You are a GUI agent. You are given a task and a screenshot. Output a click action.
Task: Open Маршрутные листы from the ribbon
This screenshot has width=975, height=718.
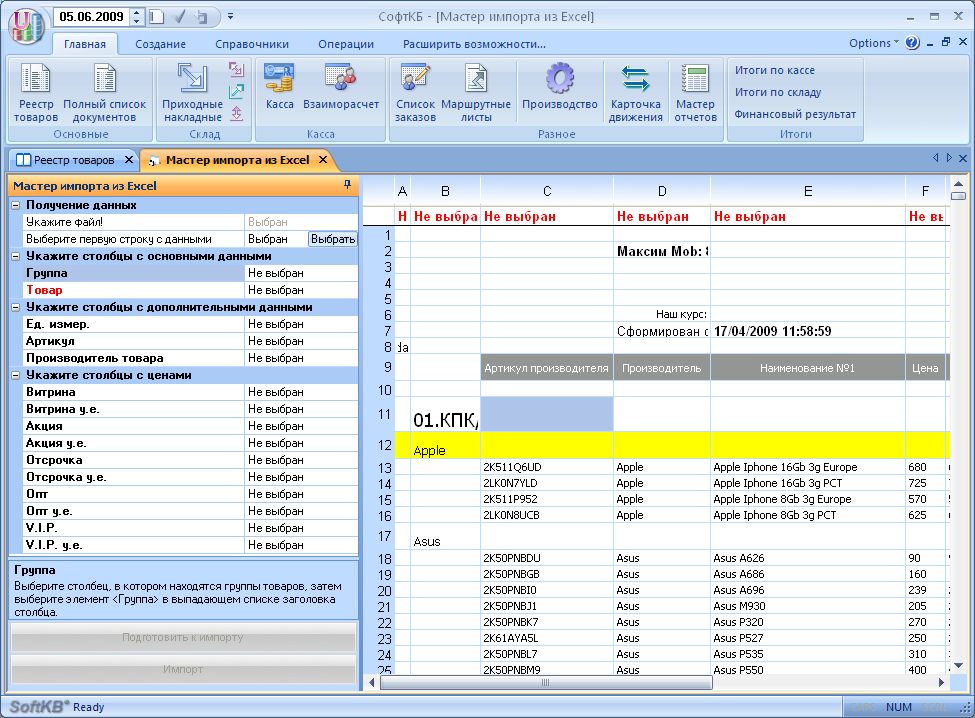pyautogui.click(x=476, y=93)
